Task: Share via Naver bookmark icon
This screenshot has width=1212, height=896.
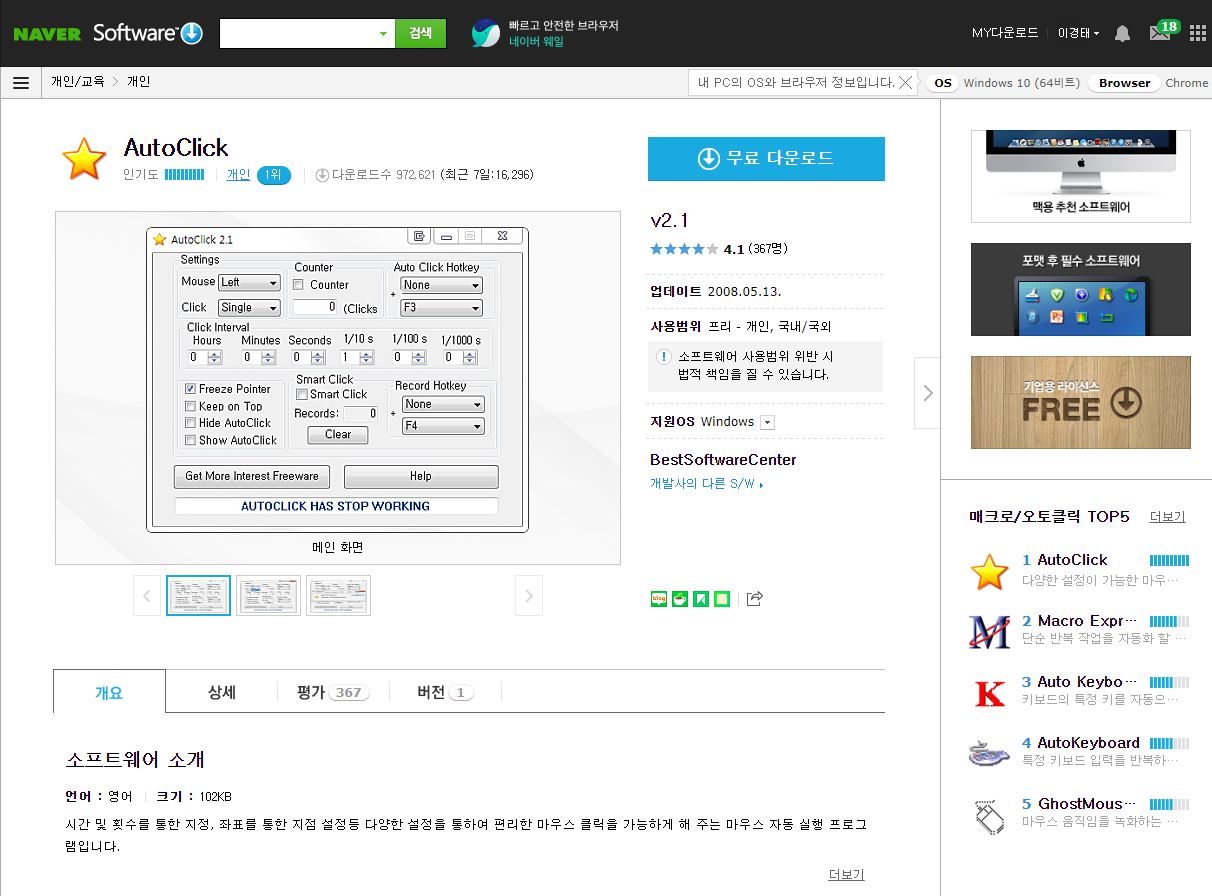Action: pos(701,599)
